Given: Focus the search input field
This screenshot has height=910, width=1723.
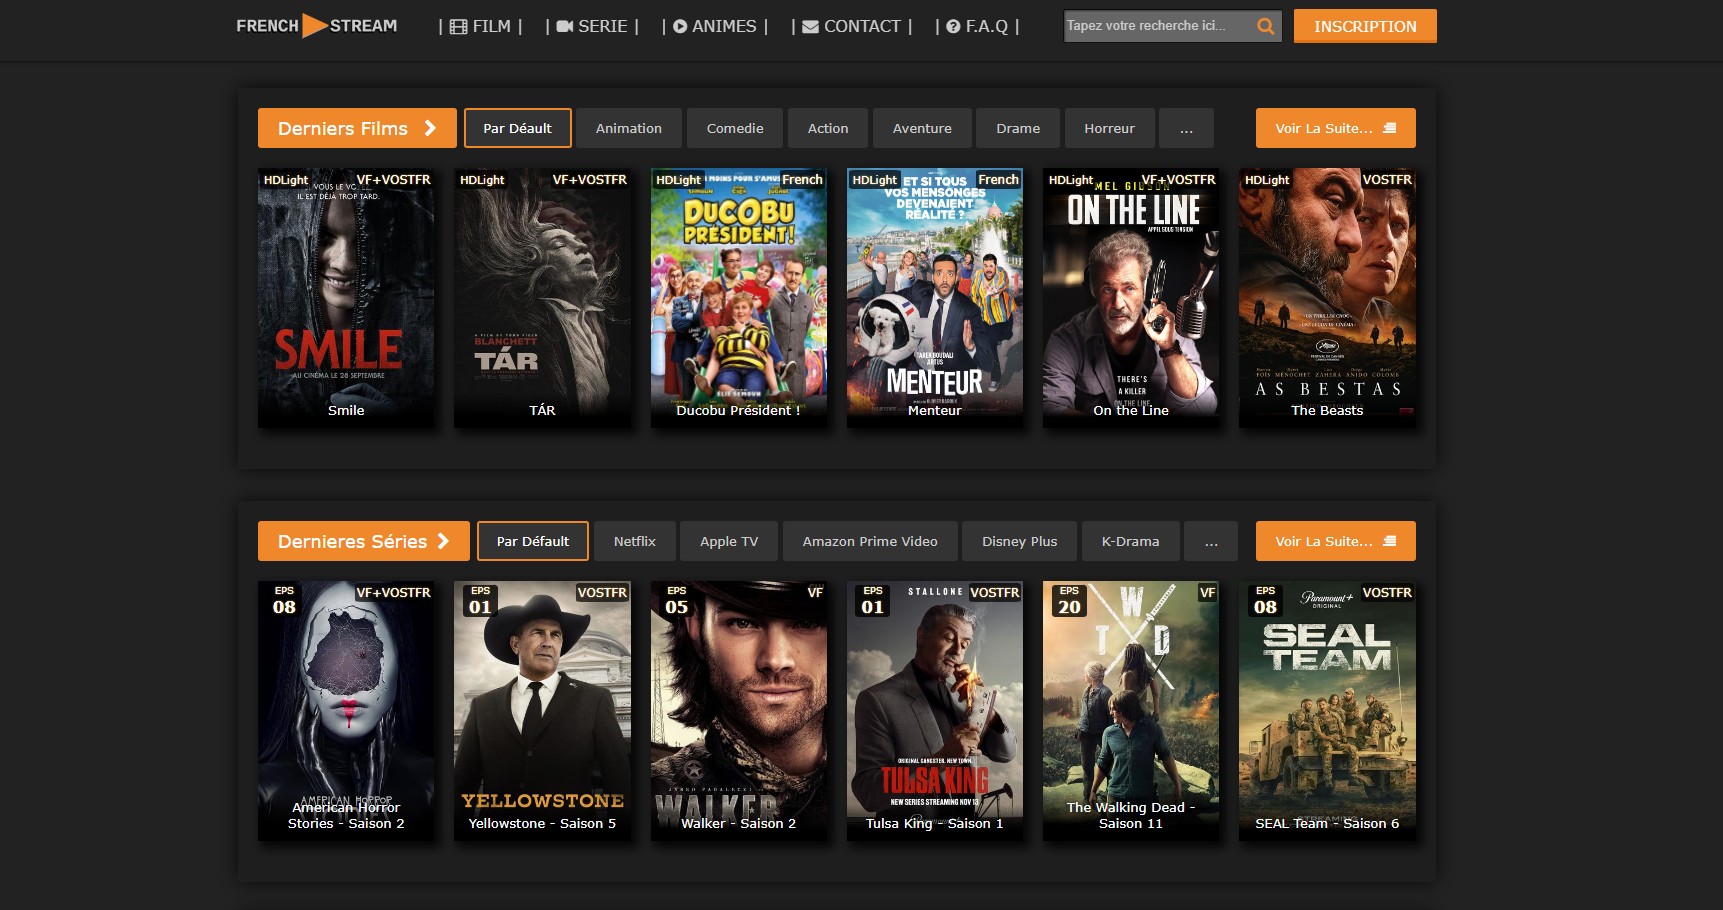Looking at the screenshot, I should click(1157, 26).
